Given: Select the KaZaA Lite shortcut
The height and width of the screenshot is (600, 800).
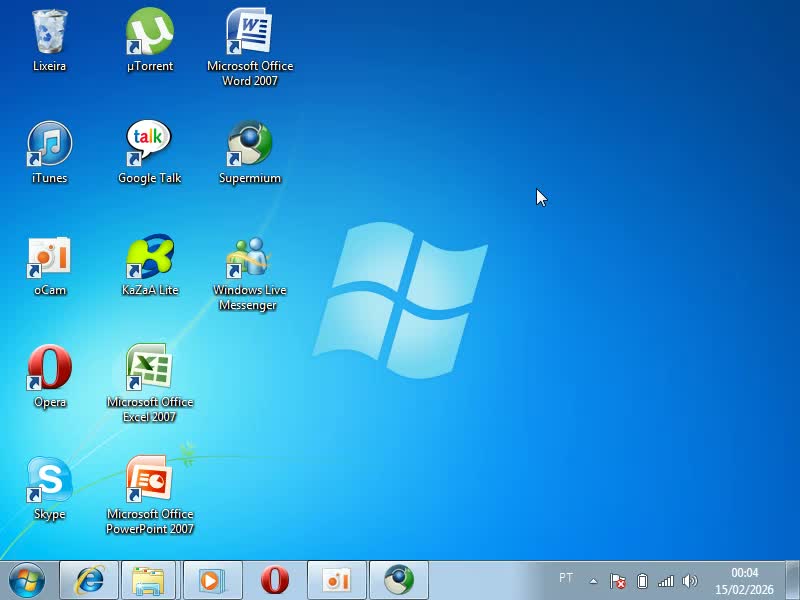Looking at the screenshot, I should point(149,257).
